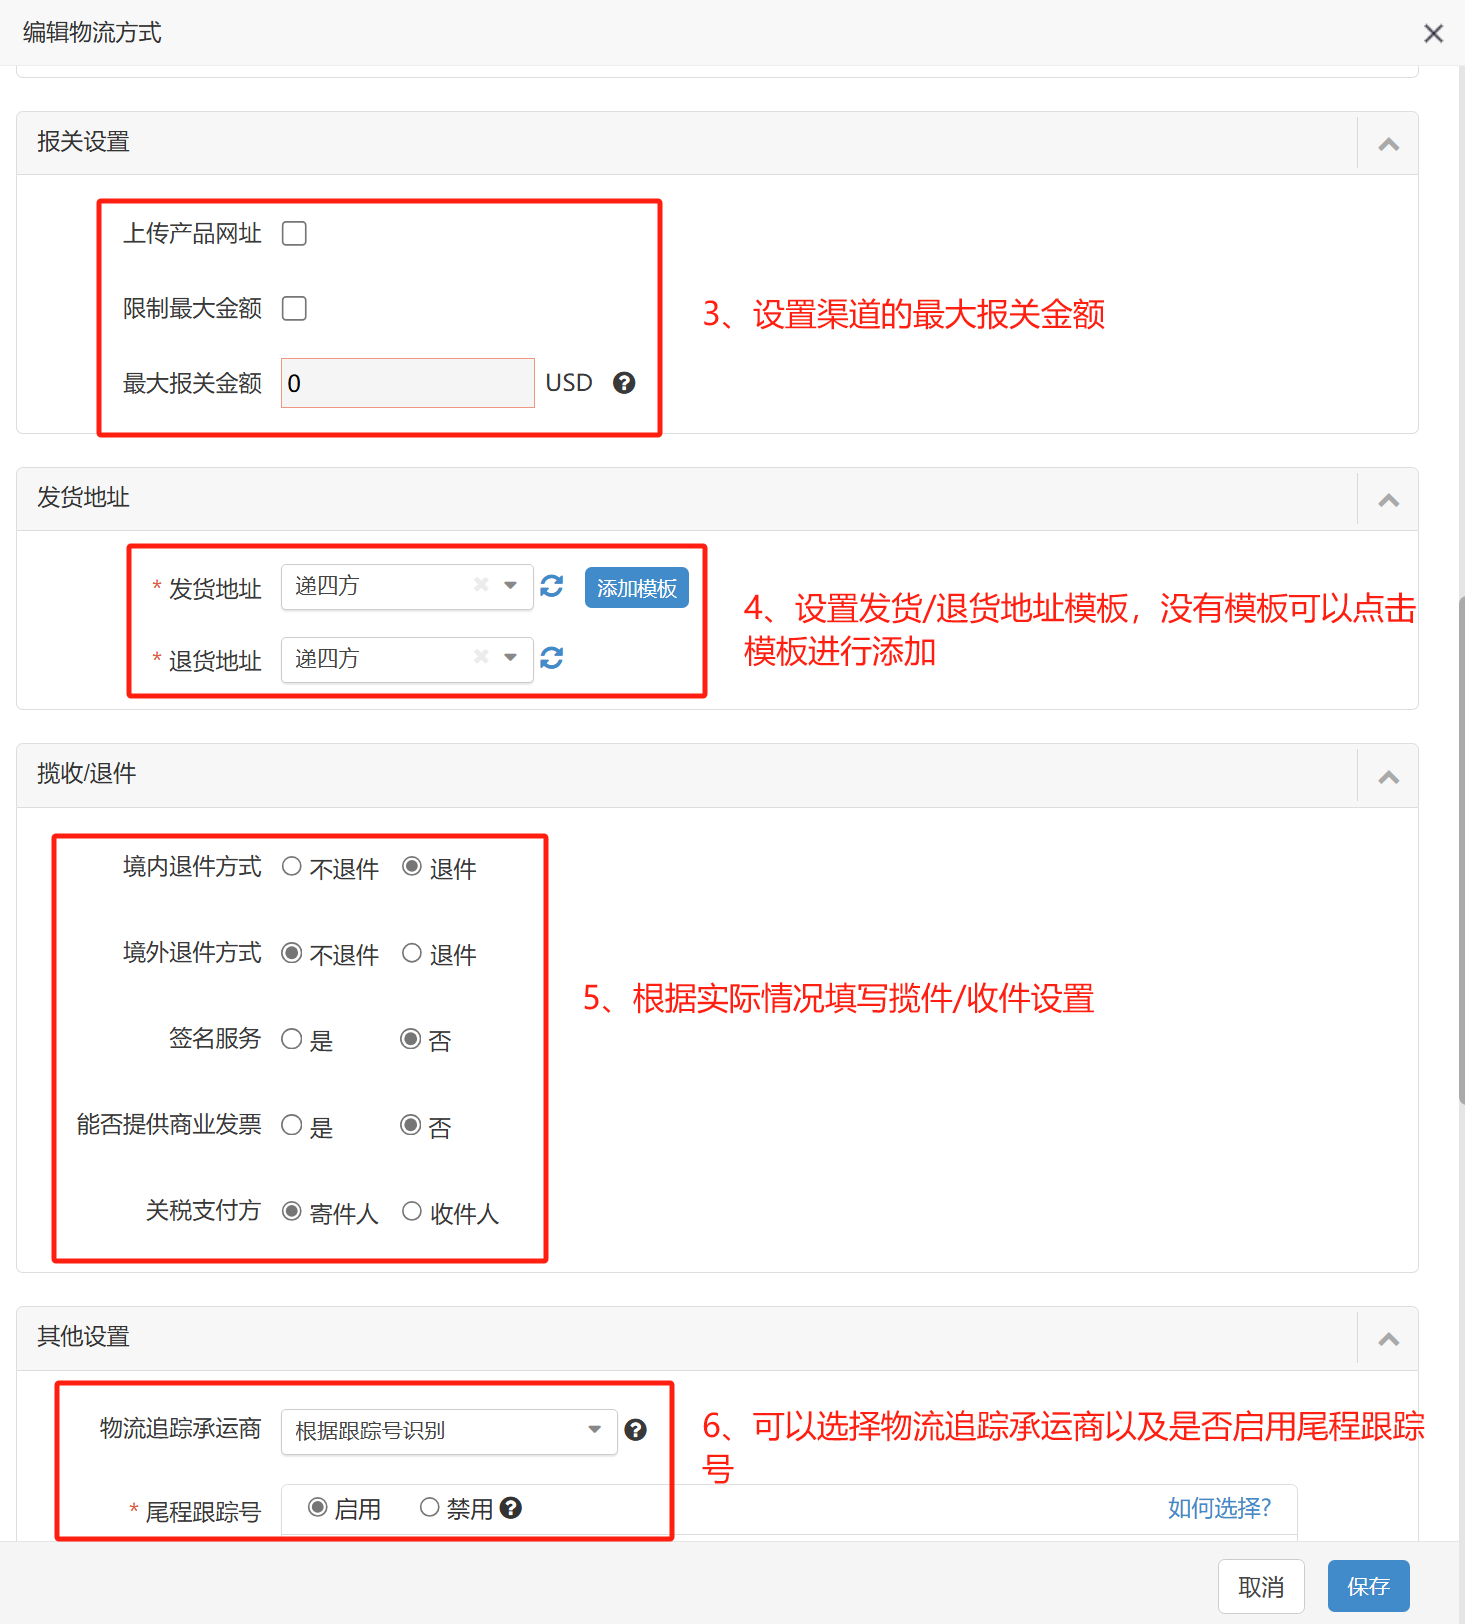The image size is (1465, 1624).
Task: Open the 发货地址 dropdown
Action: click(x=510, y=586)
